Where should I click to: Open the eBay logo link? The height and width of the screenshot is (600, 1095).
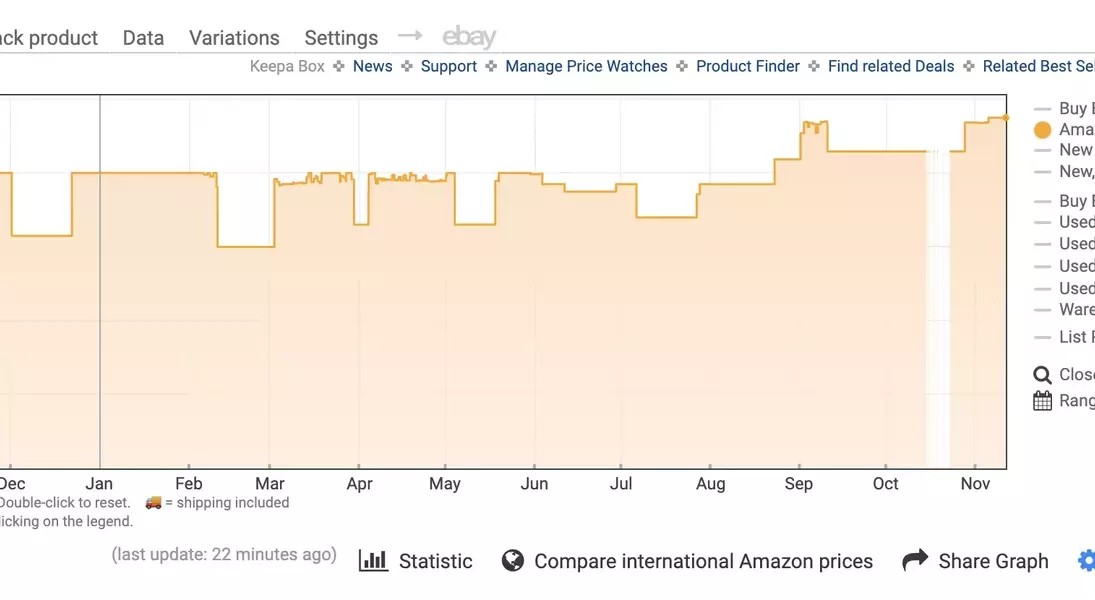point(469,38)
